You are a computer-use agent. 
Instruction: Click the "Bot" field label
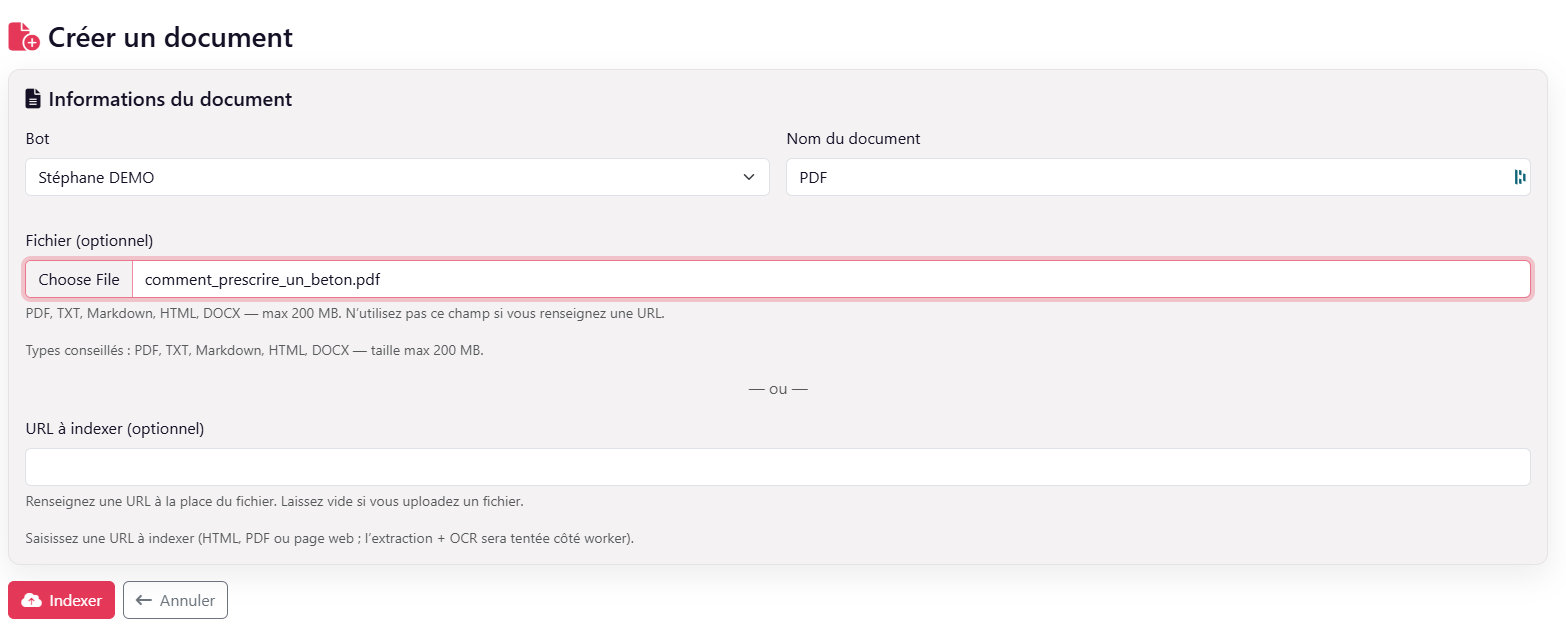(38, 139)
